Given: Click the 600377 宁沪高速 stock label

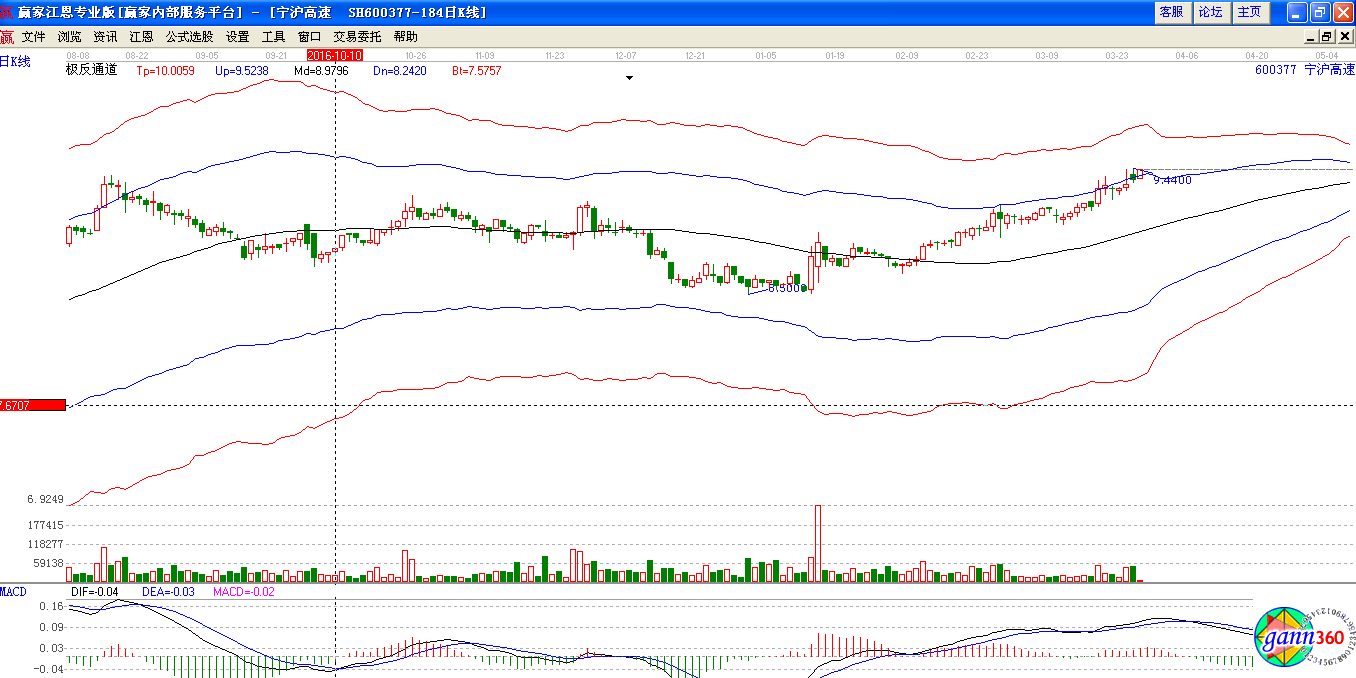Looking at the screenshot, I should 1305,70.
